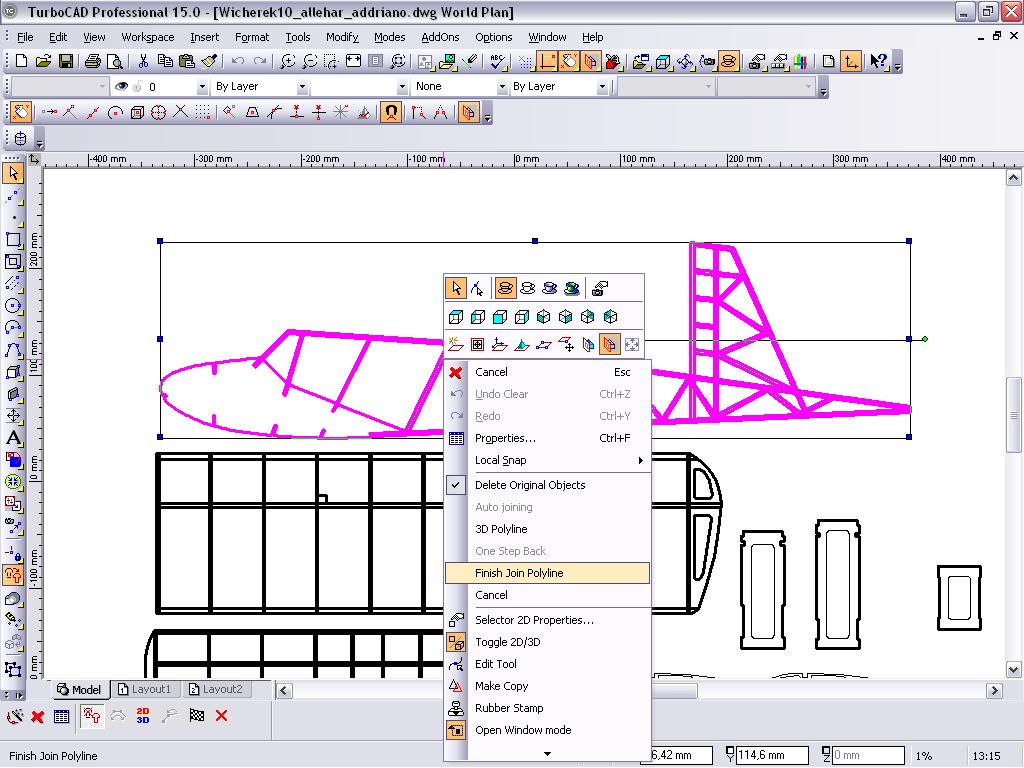Toggle 2D/3D in the context menu
The height and width of the screenshot is (768, 1024).
pyautogui.click(x=507, y=642)
